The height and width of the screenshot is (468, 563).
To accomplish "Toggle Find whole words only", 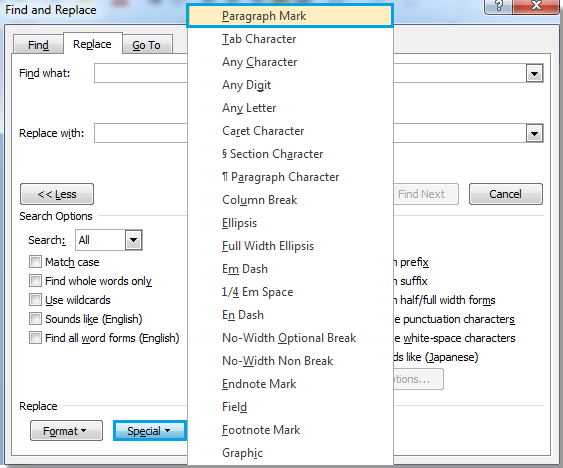I will pyautogui.click(x=35, y=281).
